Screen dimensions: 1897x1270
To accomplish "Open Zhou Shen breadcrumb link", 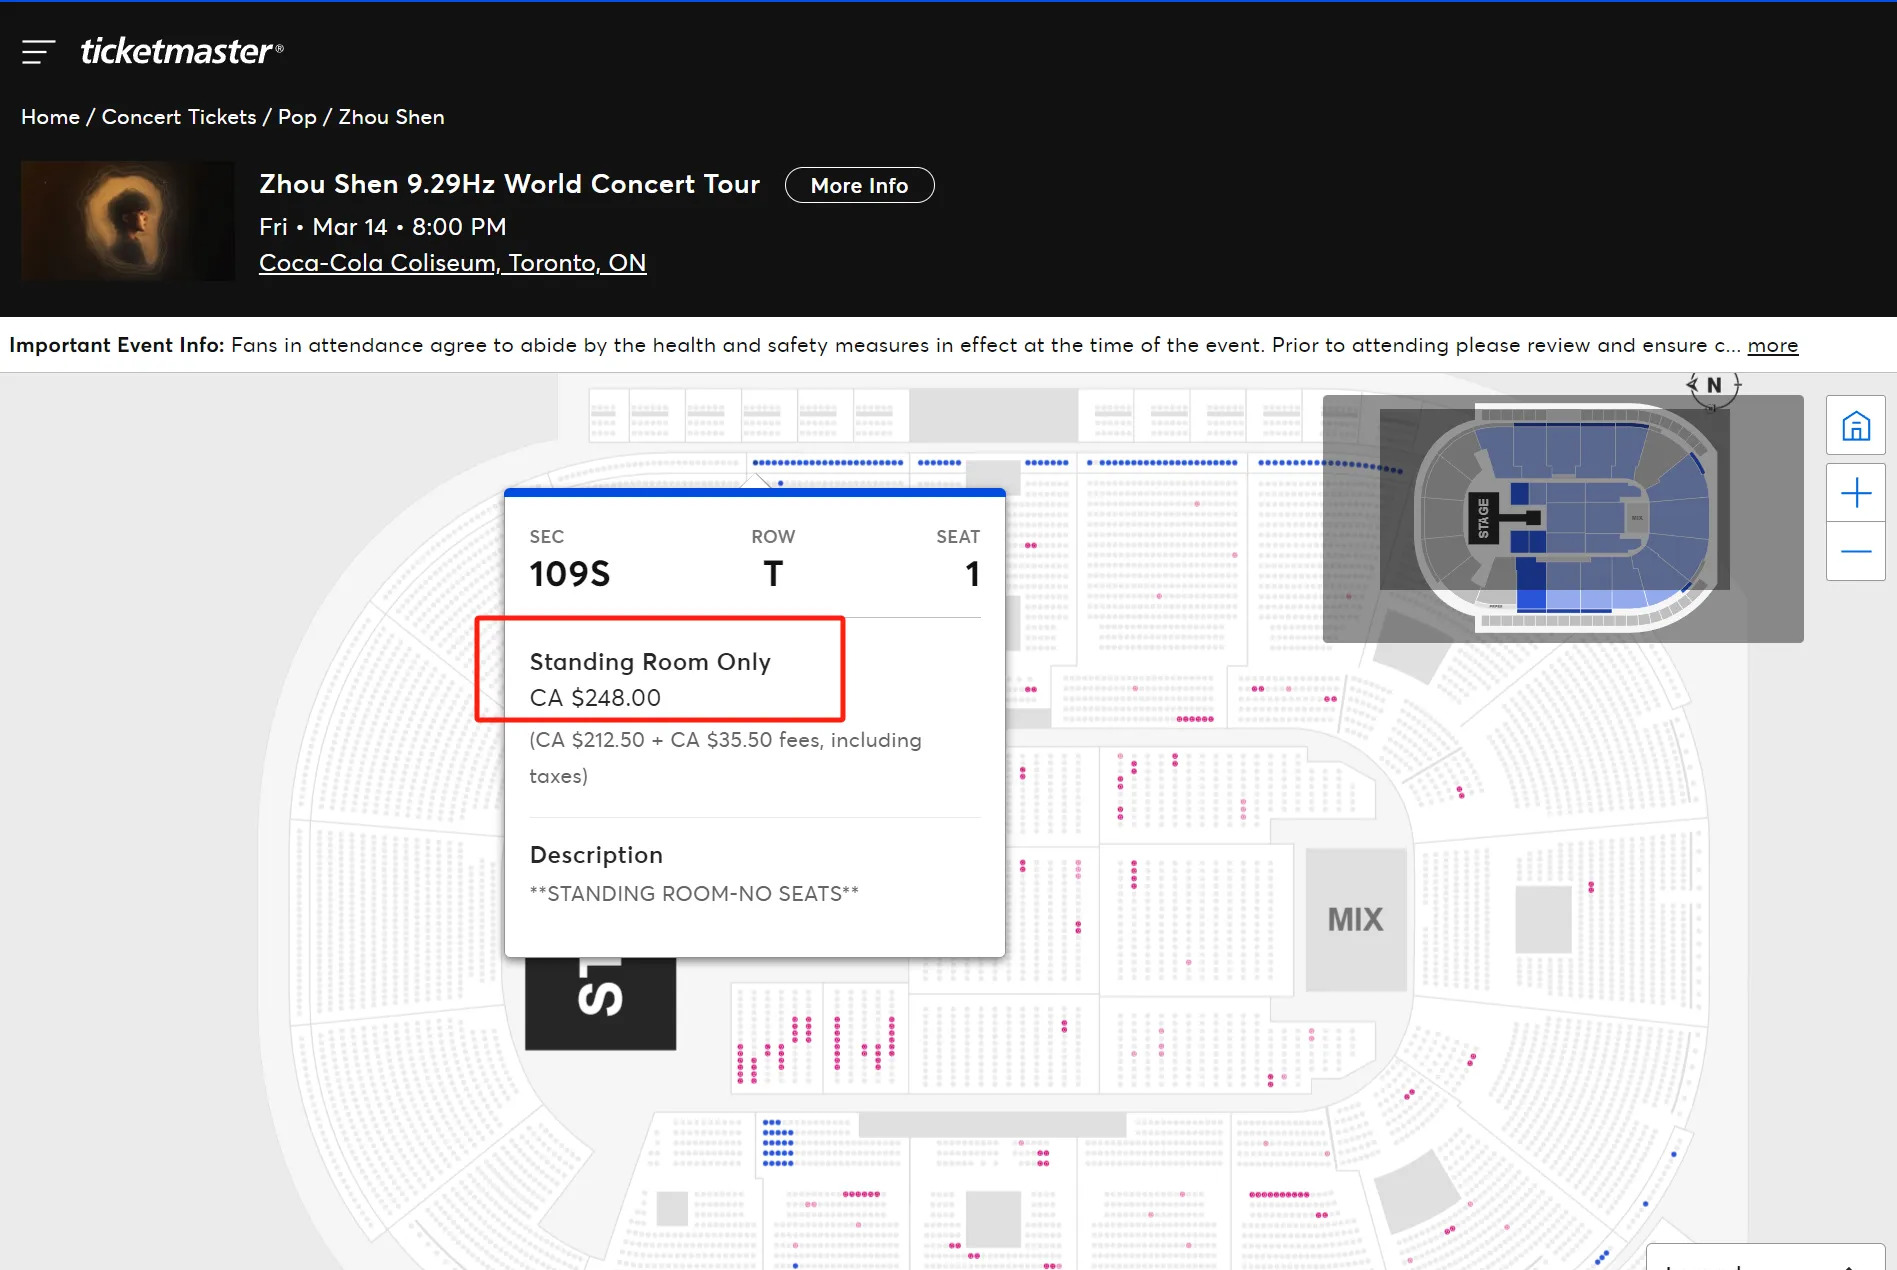I will [x=391, y=117].
